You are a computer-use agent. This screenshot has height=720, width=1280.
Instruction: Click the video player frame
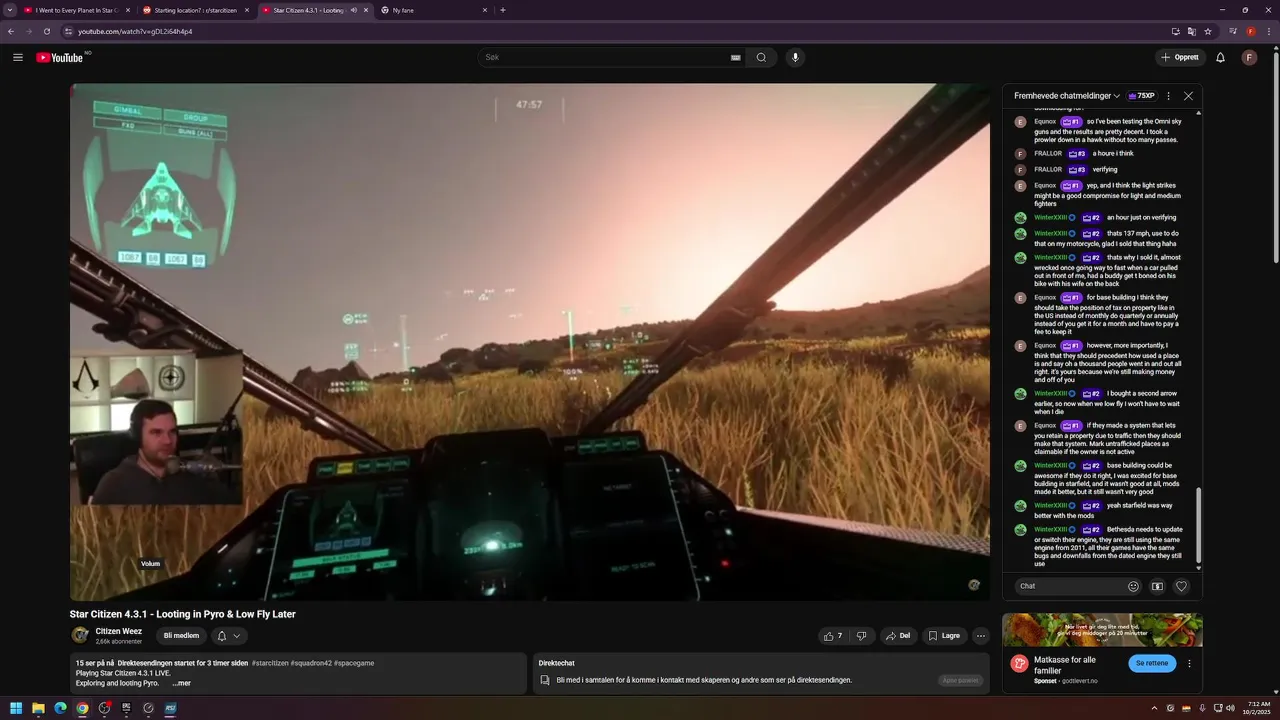click(530, 342)
